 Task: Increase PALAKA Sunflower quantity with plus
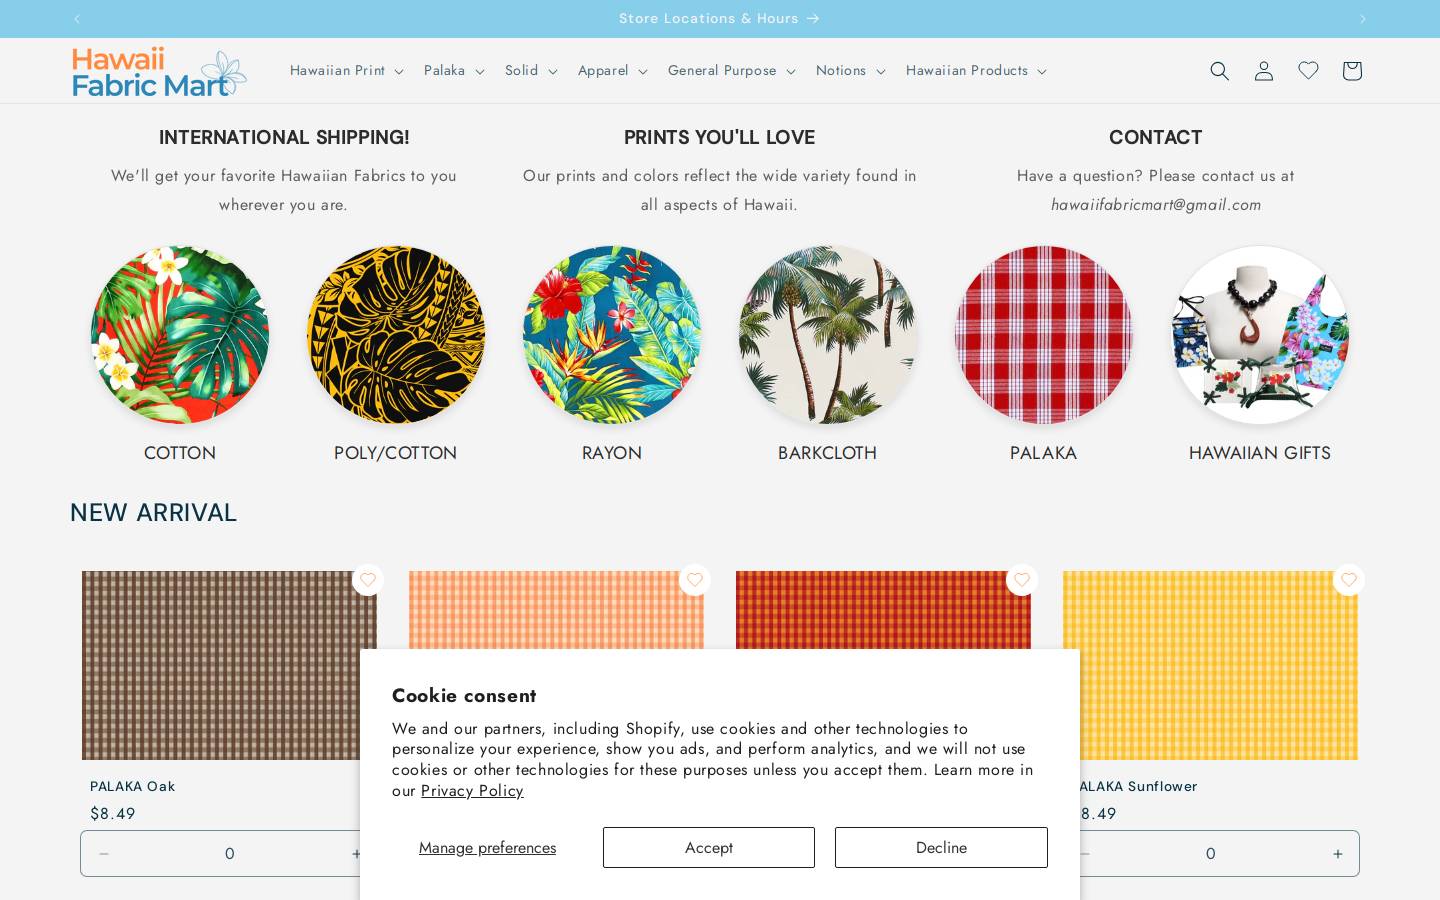point(1337,854)
